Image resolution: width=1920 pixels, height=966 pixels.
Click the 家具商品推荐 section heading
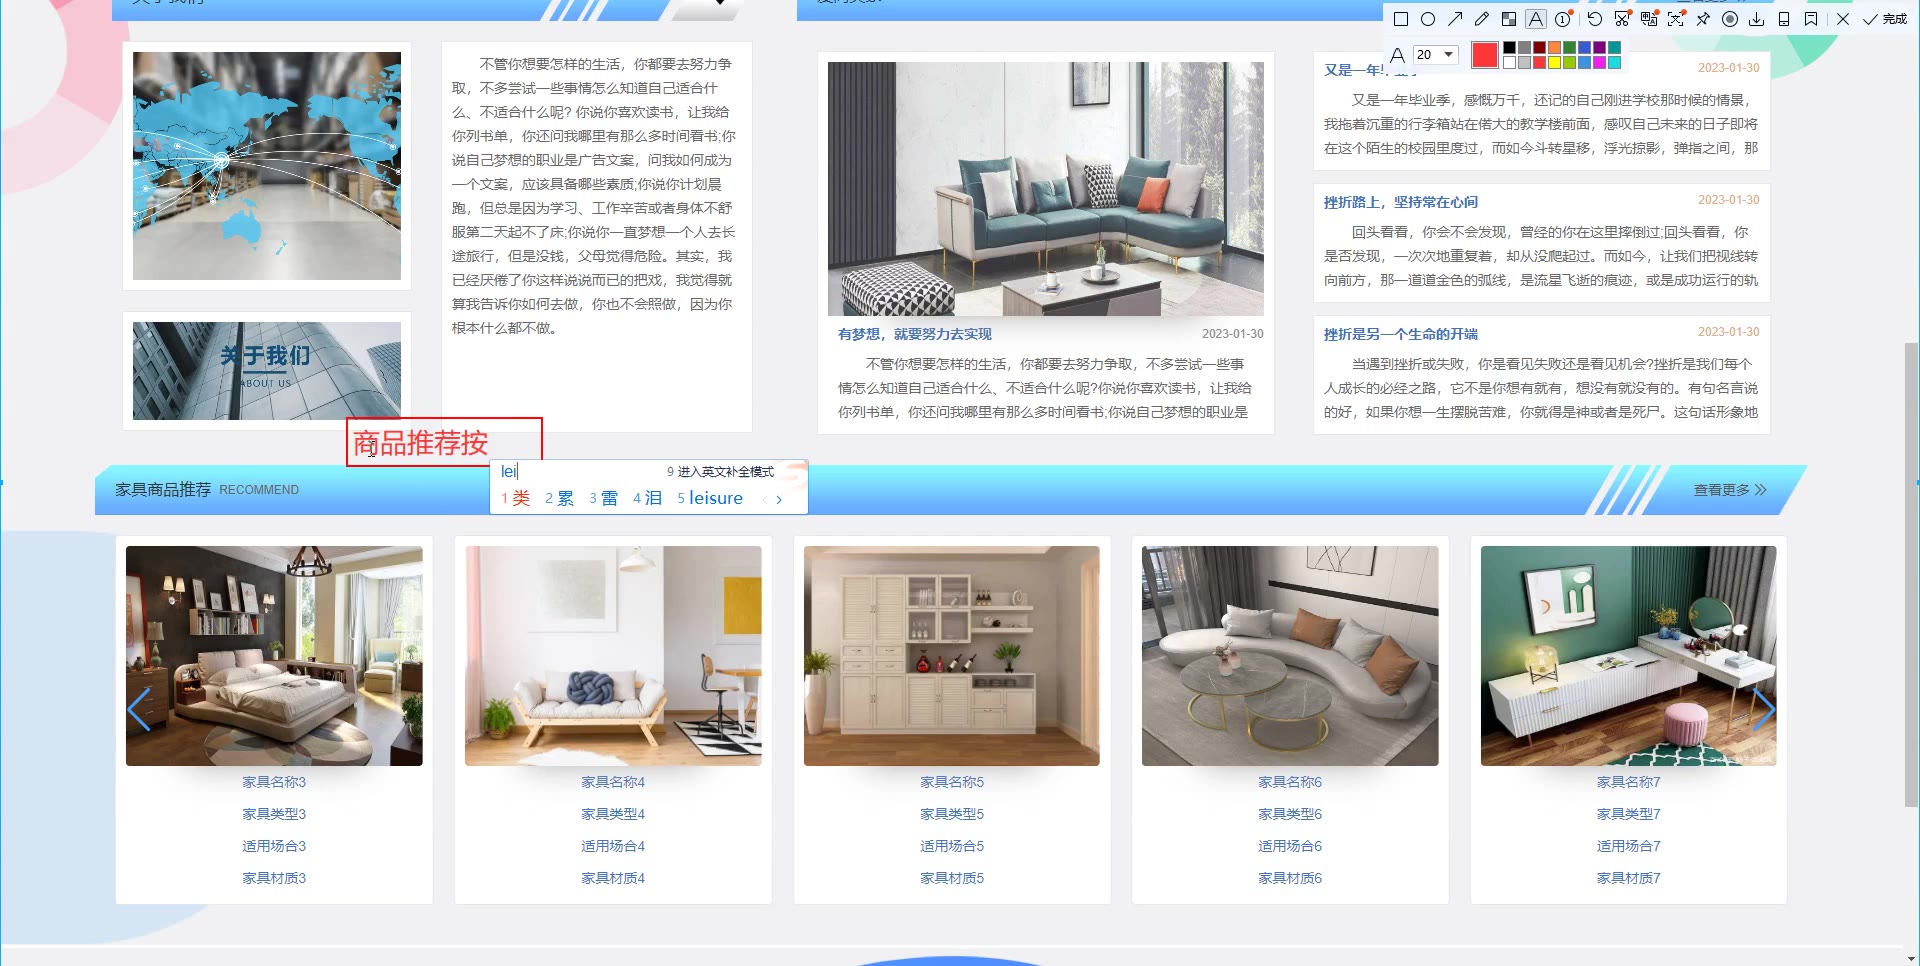point(163,490)
